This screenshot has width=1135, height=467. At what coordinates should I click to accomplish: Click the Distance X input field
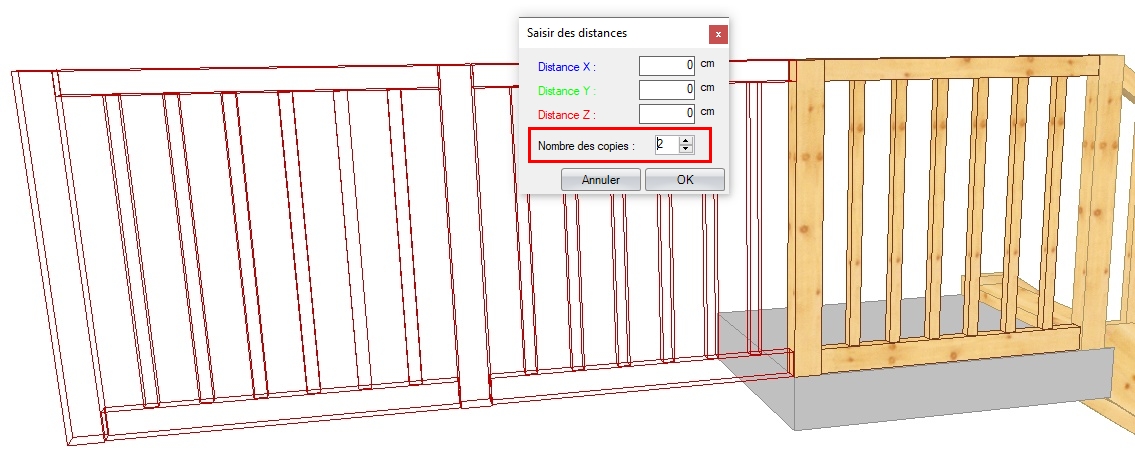tap(667, 66)
